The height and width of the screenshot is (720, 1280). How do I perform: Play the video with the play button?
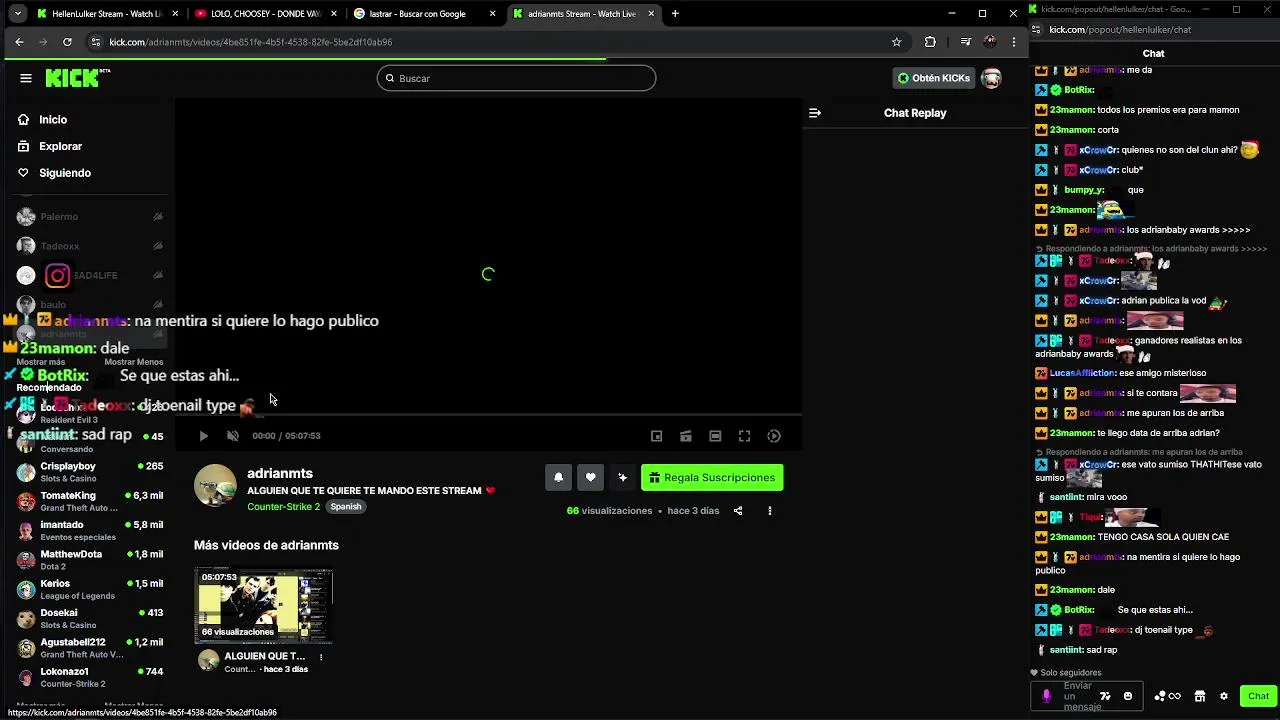(x=203, y=436)
